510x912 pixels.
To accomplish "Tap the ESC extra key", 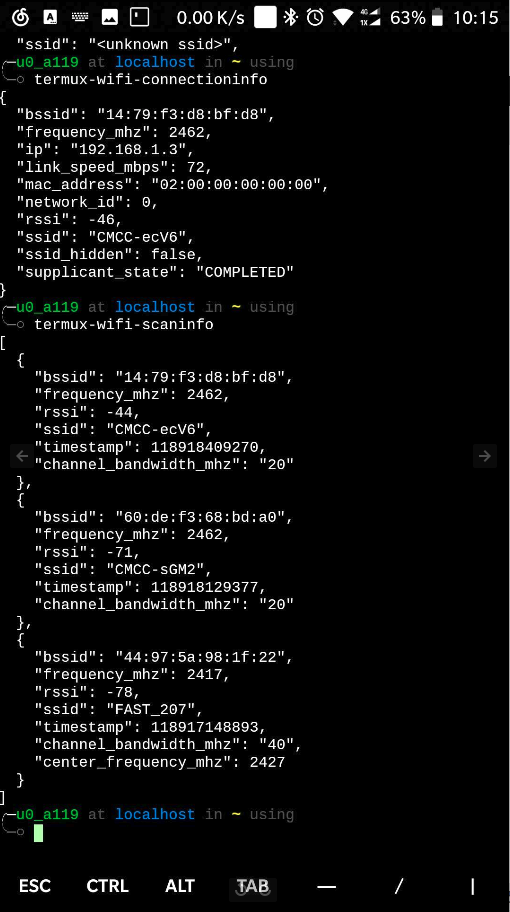I will 35,886.
